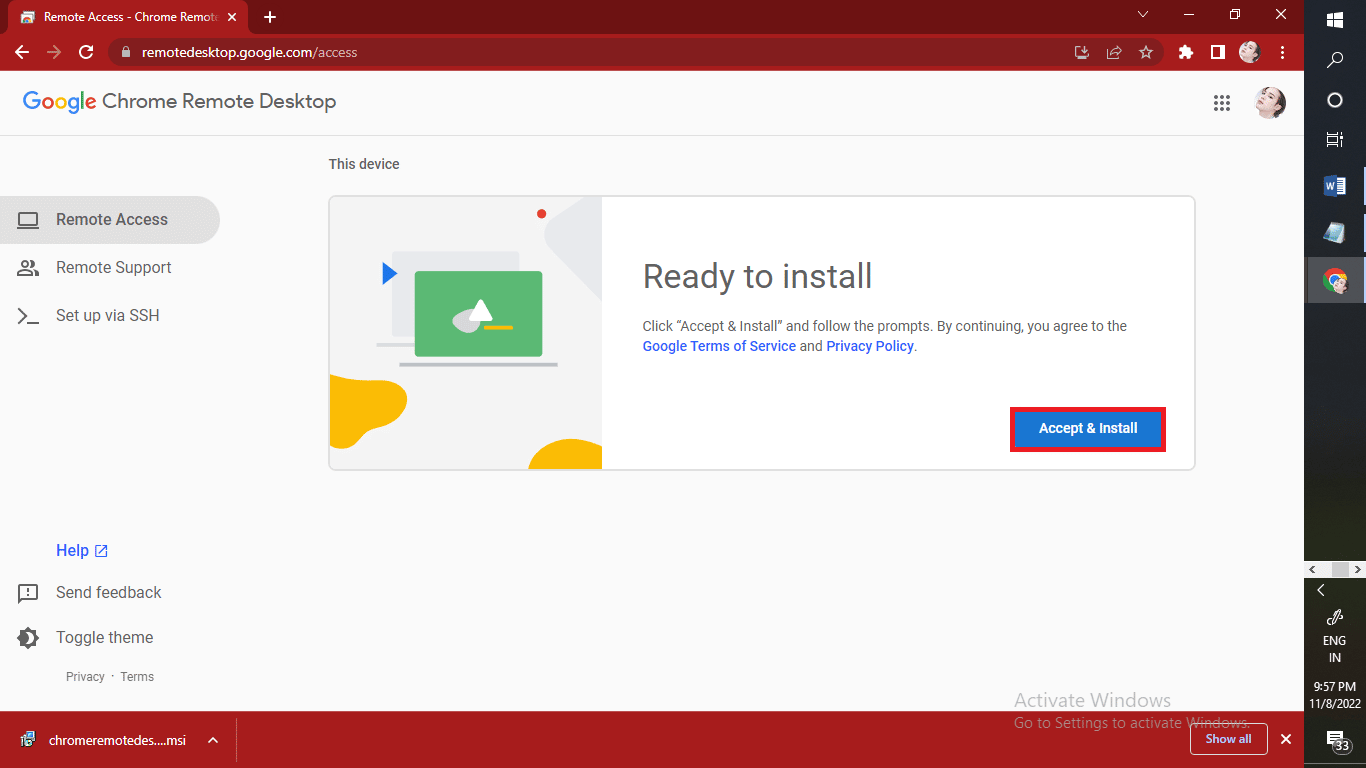Share the page via the share icon
Screen dimensions: 1366x768
click(1114, 52)
